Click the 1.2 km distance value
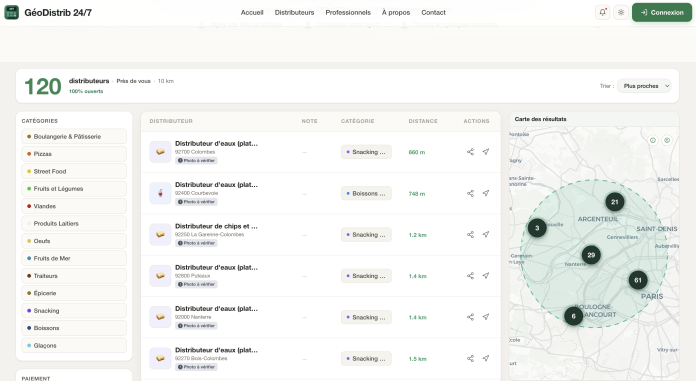This screenshot has width=696, height=381. click(418, 235)
